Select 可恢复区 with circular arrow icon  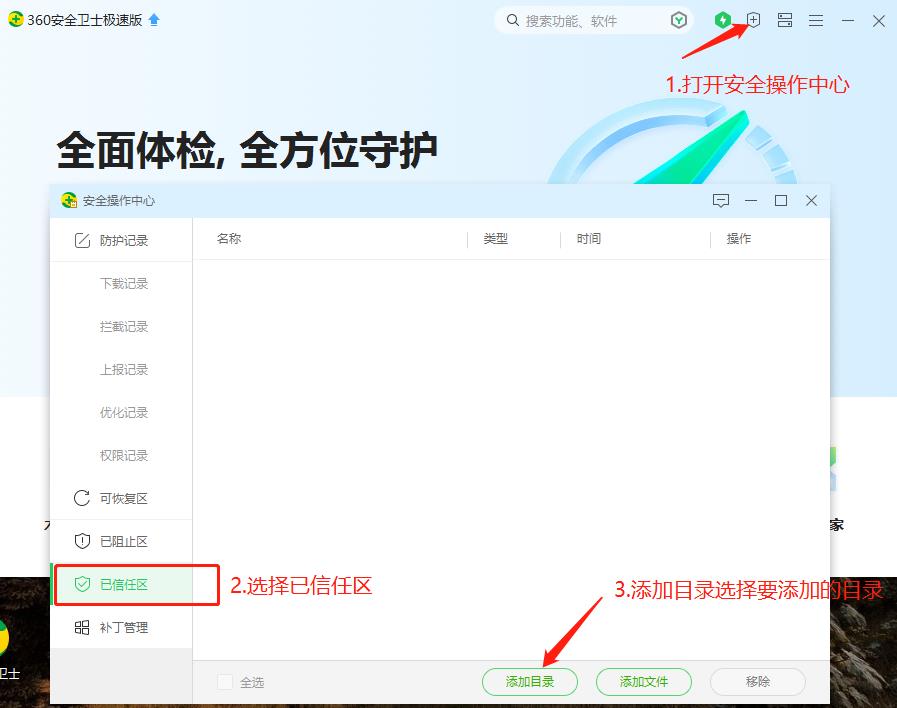120,498
